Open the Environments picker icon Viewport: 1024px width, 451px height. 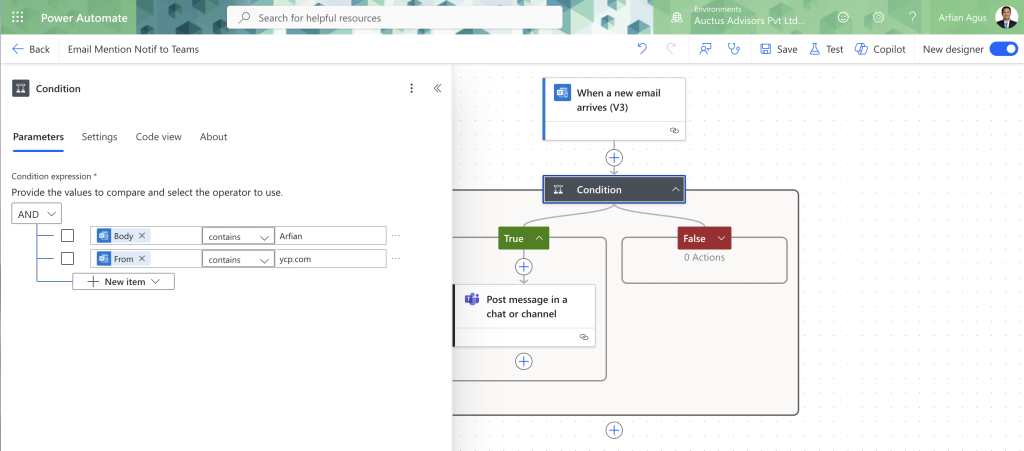point(677,18)
